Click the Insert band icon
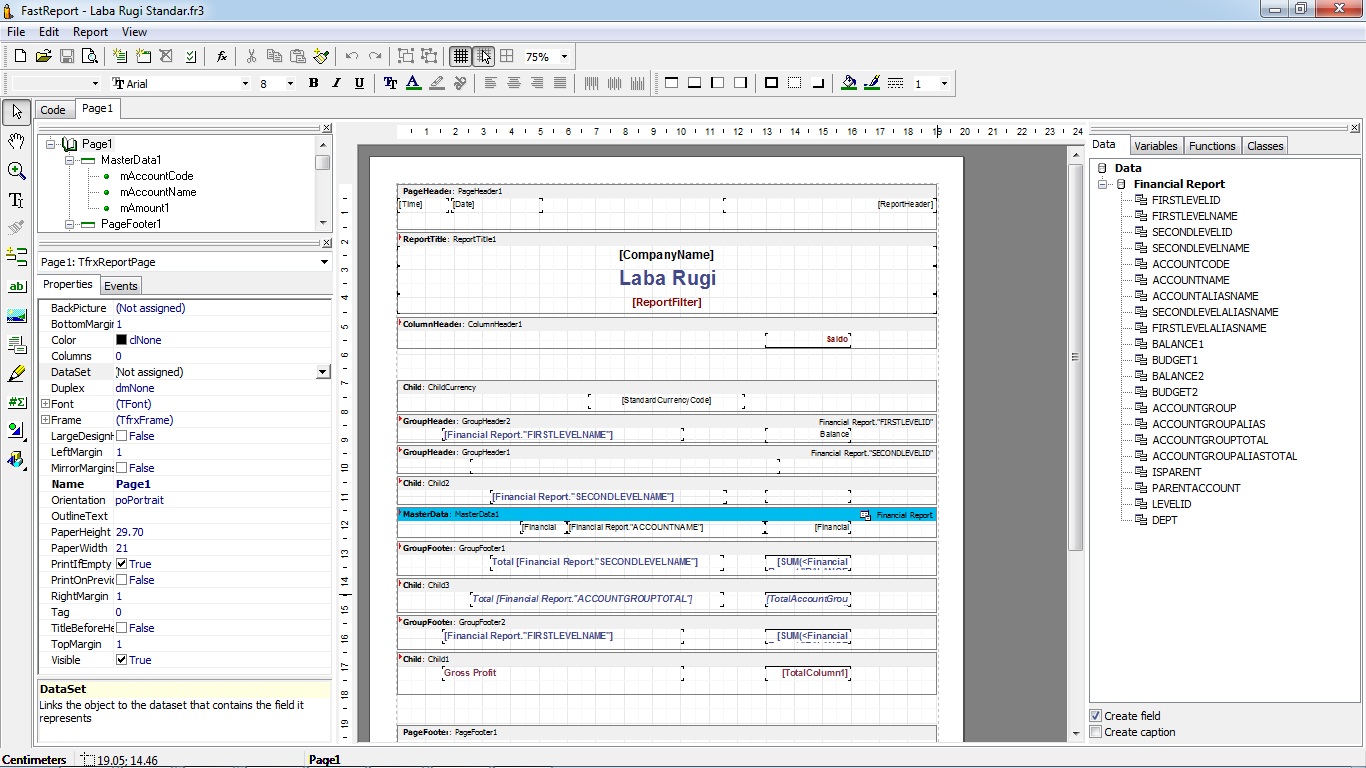Screen dimensions: 1366x768 pos(16,257)
